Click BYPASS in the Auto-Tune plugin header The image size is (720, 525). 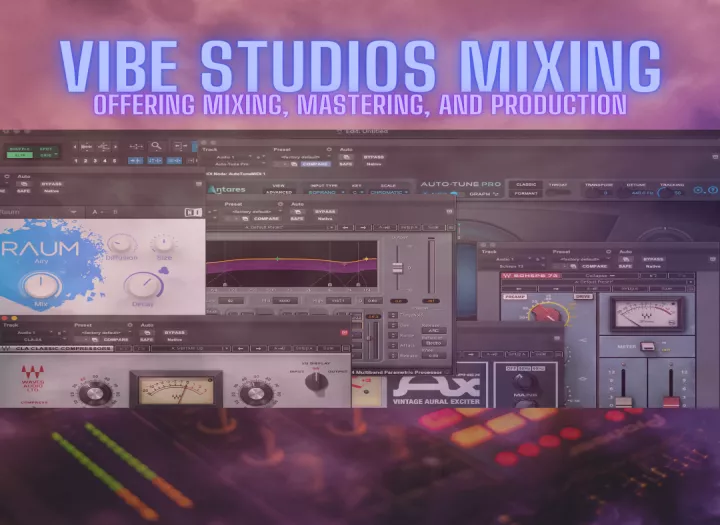373,157
